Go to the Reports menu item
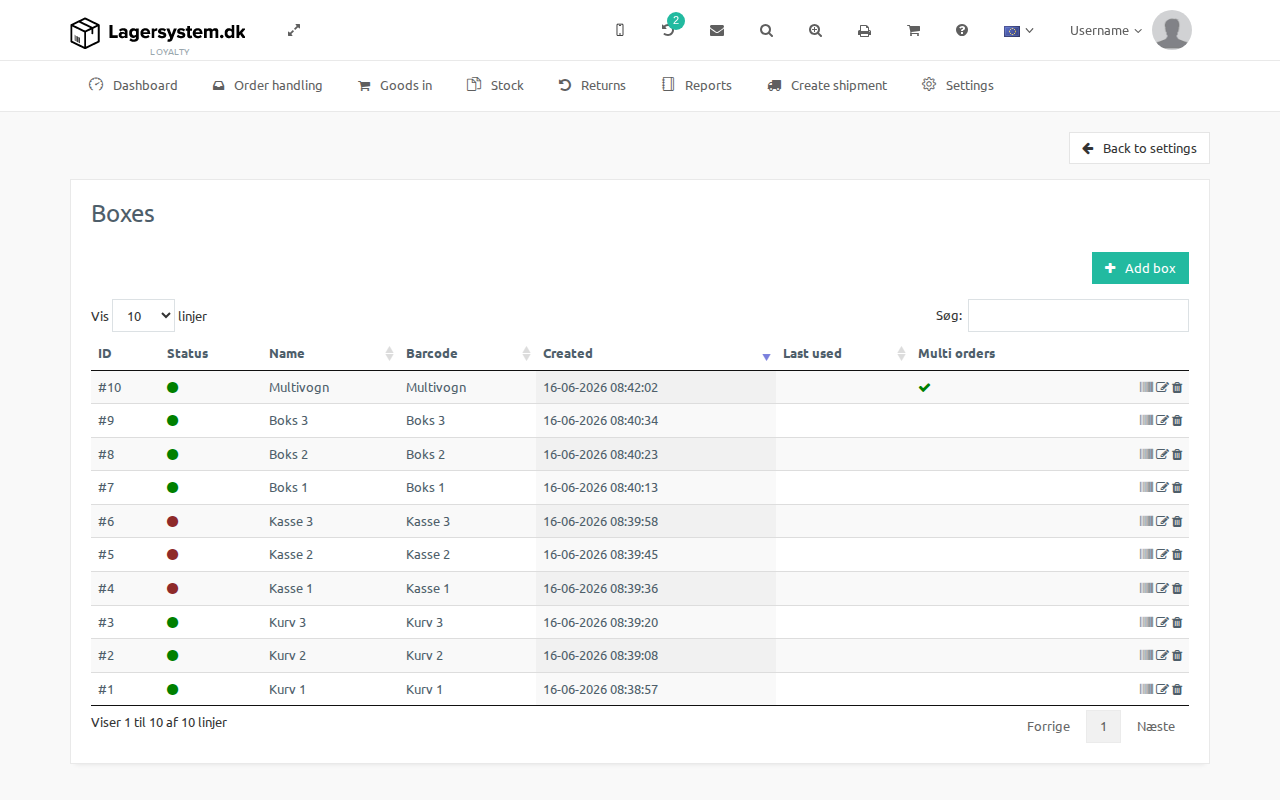The image size is (1280, 800). pos(697,85)
